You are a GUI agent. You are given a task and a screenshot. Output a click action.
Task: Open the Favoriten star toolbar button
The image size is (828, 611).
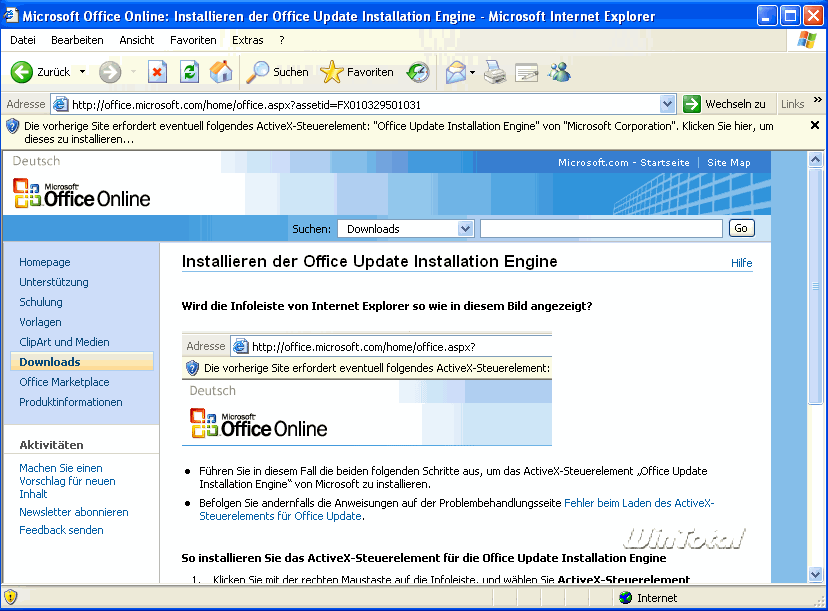(x=357, y=72)
